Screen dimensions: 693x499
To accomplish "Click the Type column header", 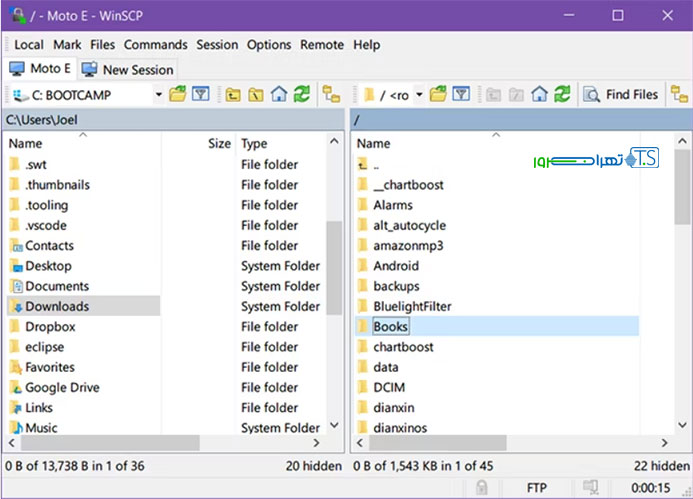I will click(255, 144).
